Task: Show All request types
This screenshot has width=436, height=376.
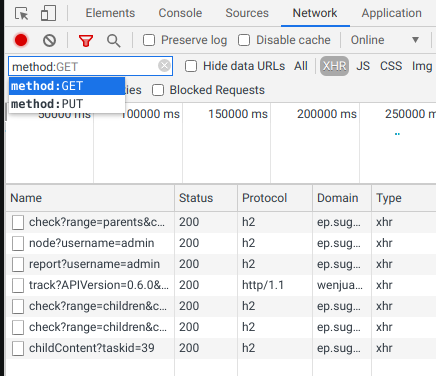Action: [x=301, y=66]
